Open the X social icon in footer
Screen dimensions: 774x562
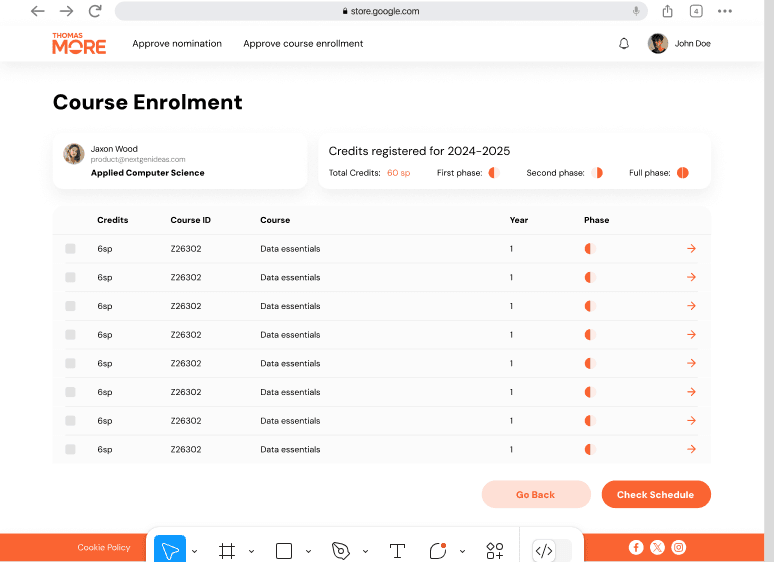tap(657, 547)
